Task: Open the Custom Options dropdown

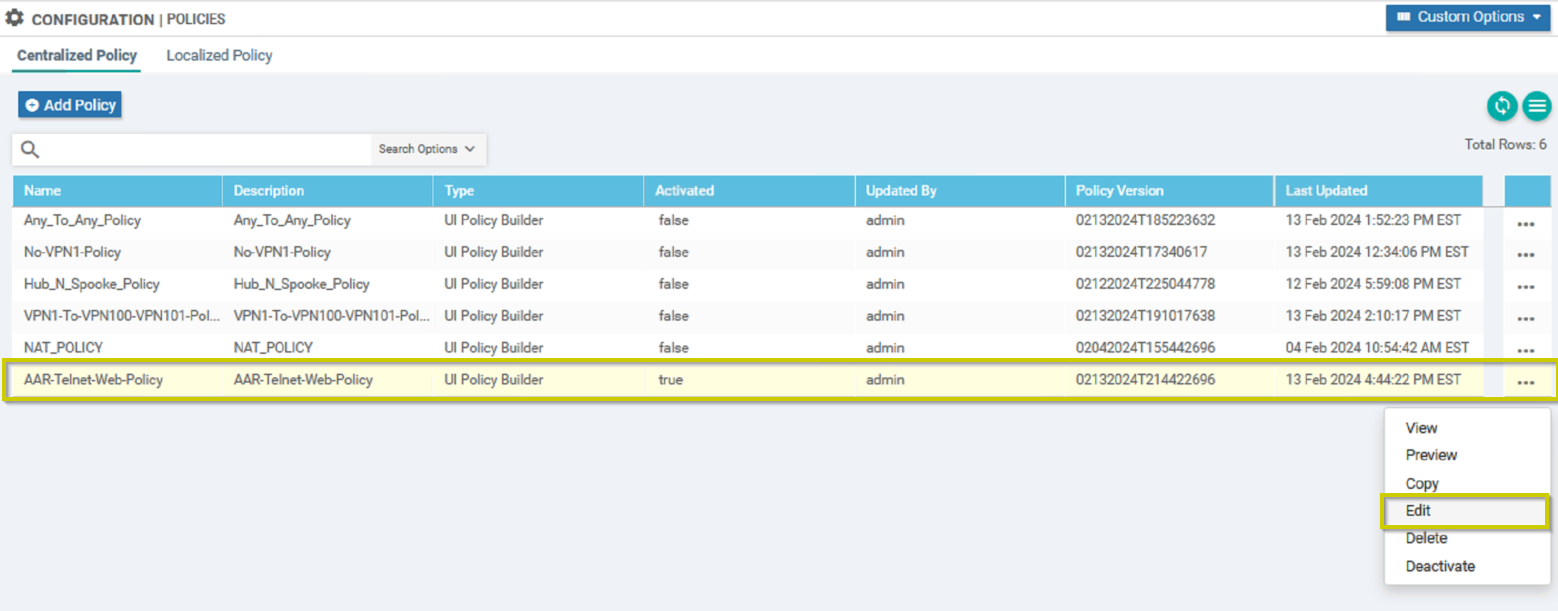Action: 1468,17
